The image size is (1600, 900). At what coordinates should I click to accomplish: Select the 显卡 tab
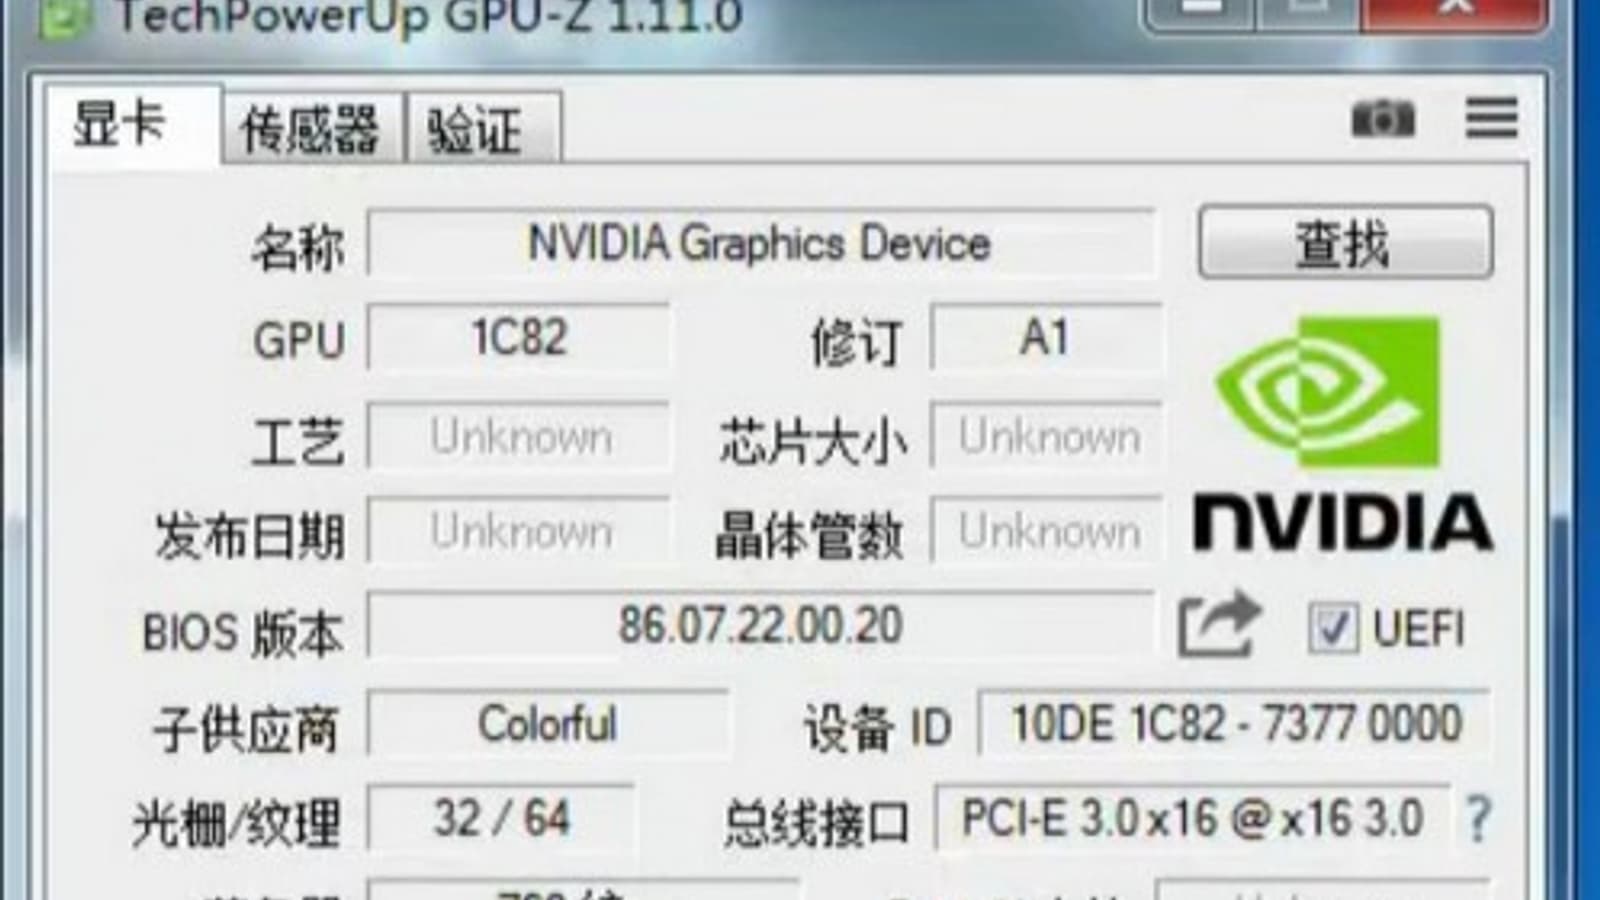point(130,126)
